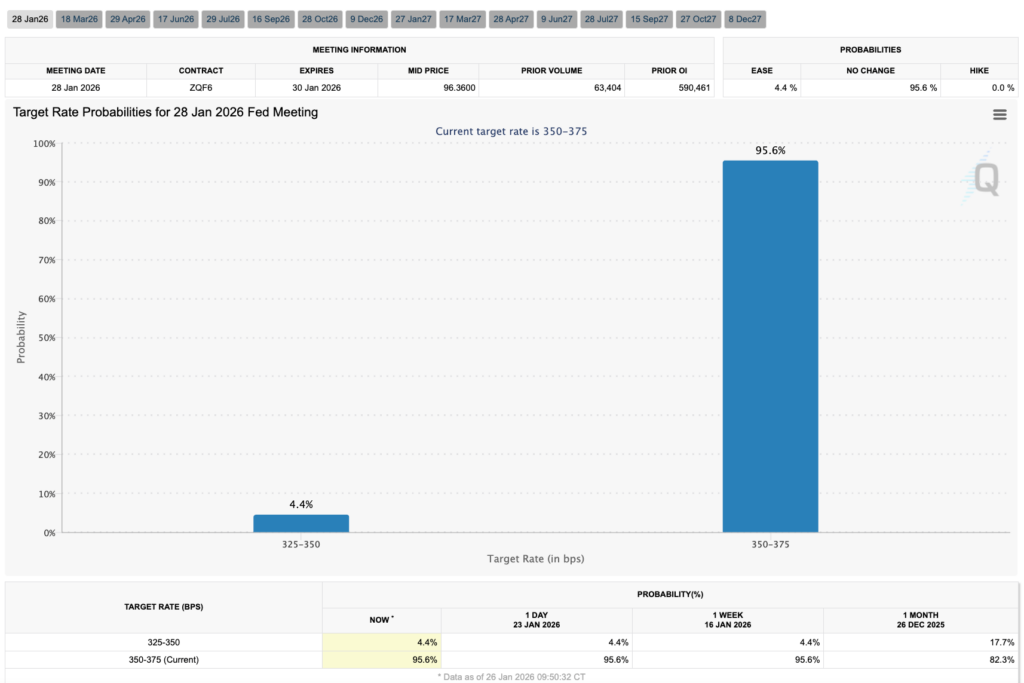Click the highlighted NOW 95.6% table cell
This screenshot has height=683, width=1024.
(382, 660)
